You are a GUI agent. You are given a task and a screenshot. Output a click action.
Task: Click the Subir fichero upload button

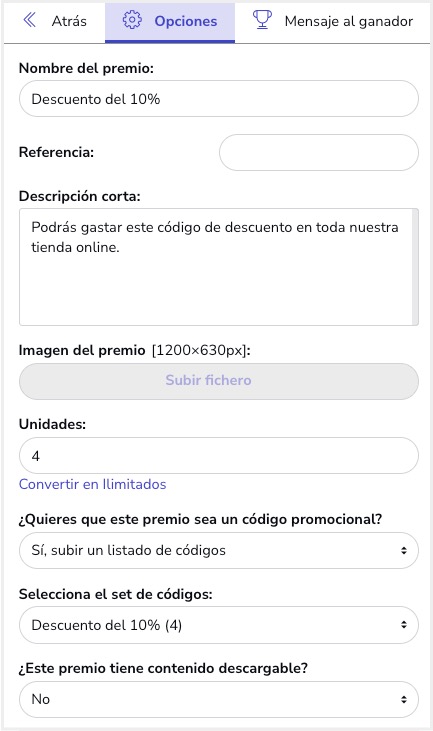[219, 381]
